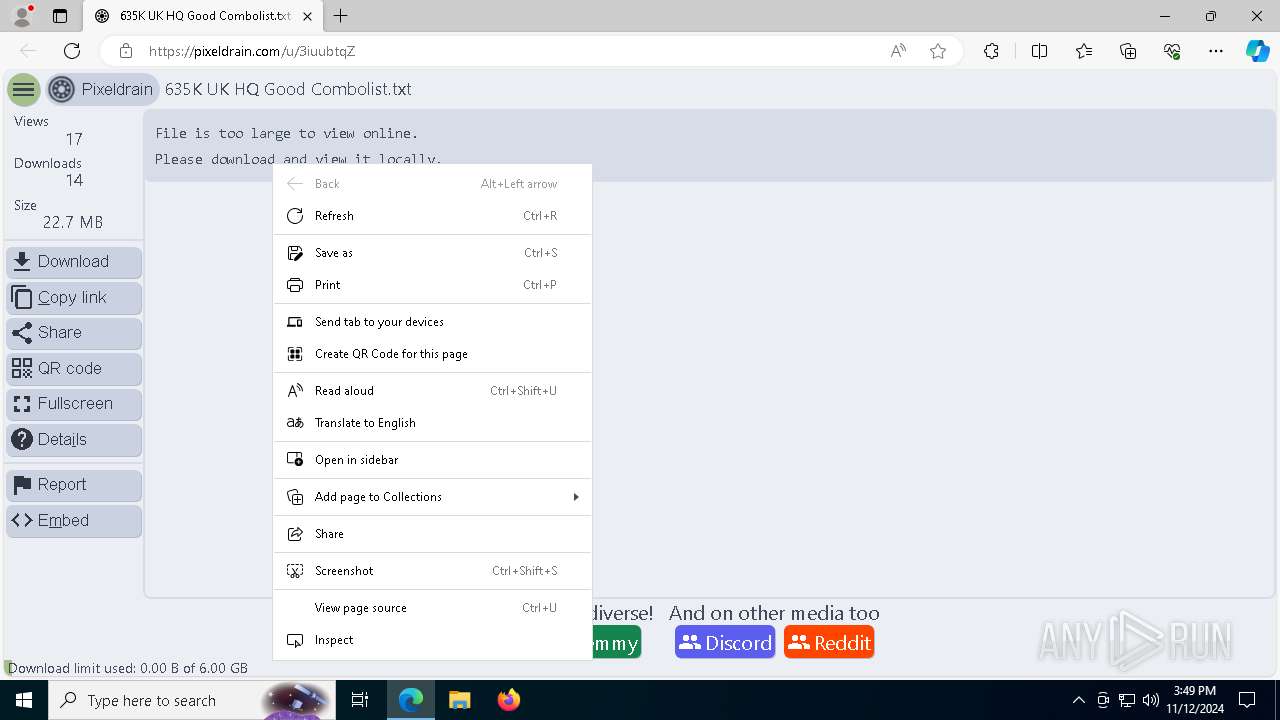
Task: Open Browser essentials heart icon
Action: [x=1172, y=51]
